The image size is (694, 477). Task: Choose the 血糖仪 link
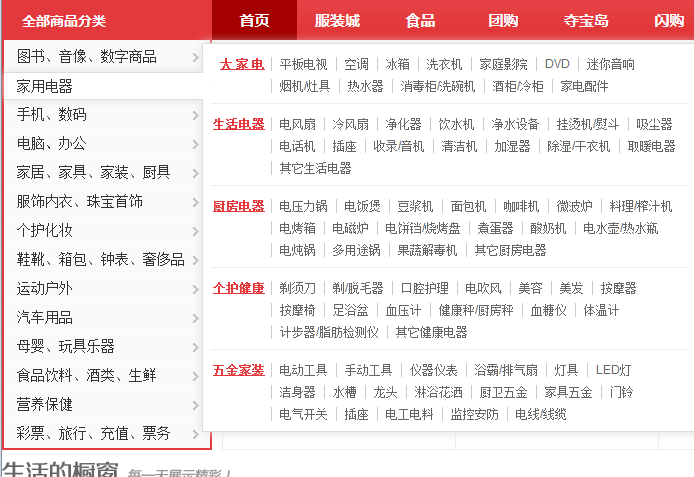tap(548, 310)
